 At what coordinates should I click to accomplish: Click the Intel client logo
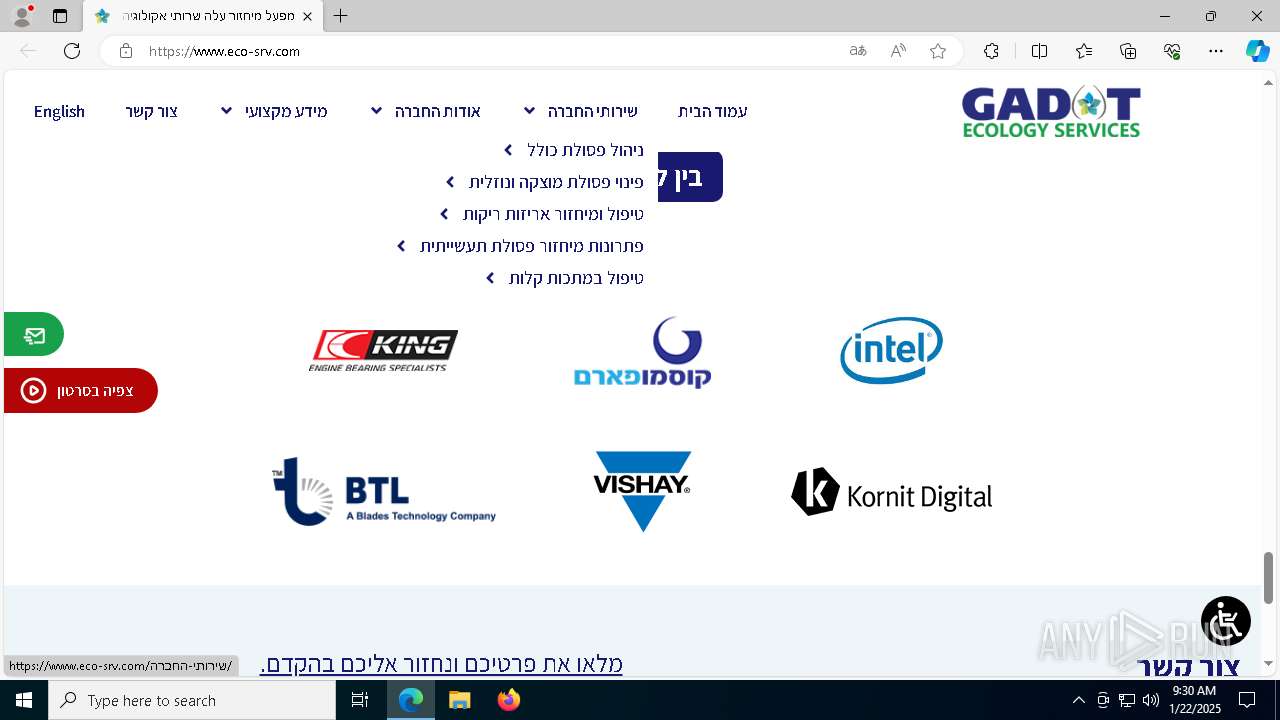pos(891,350)
